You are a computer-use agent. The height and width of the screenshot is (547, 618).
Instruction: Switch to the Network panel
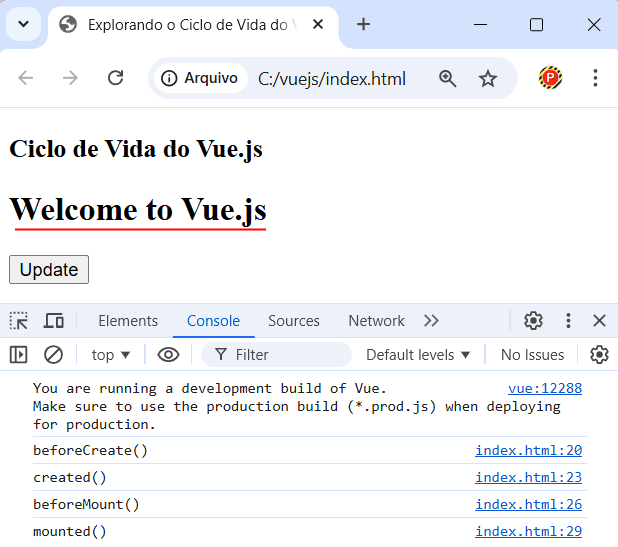[x=376, y=321]
